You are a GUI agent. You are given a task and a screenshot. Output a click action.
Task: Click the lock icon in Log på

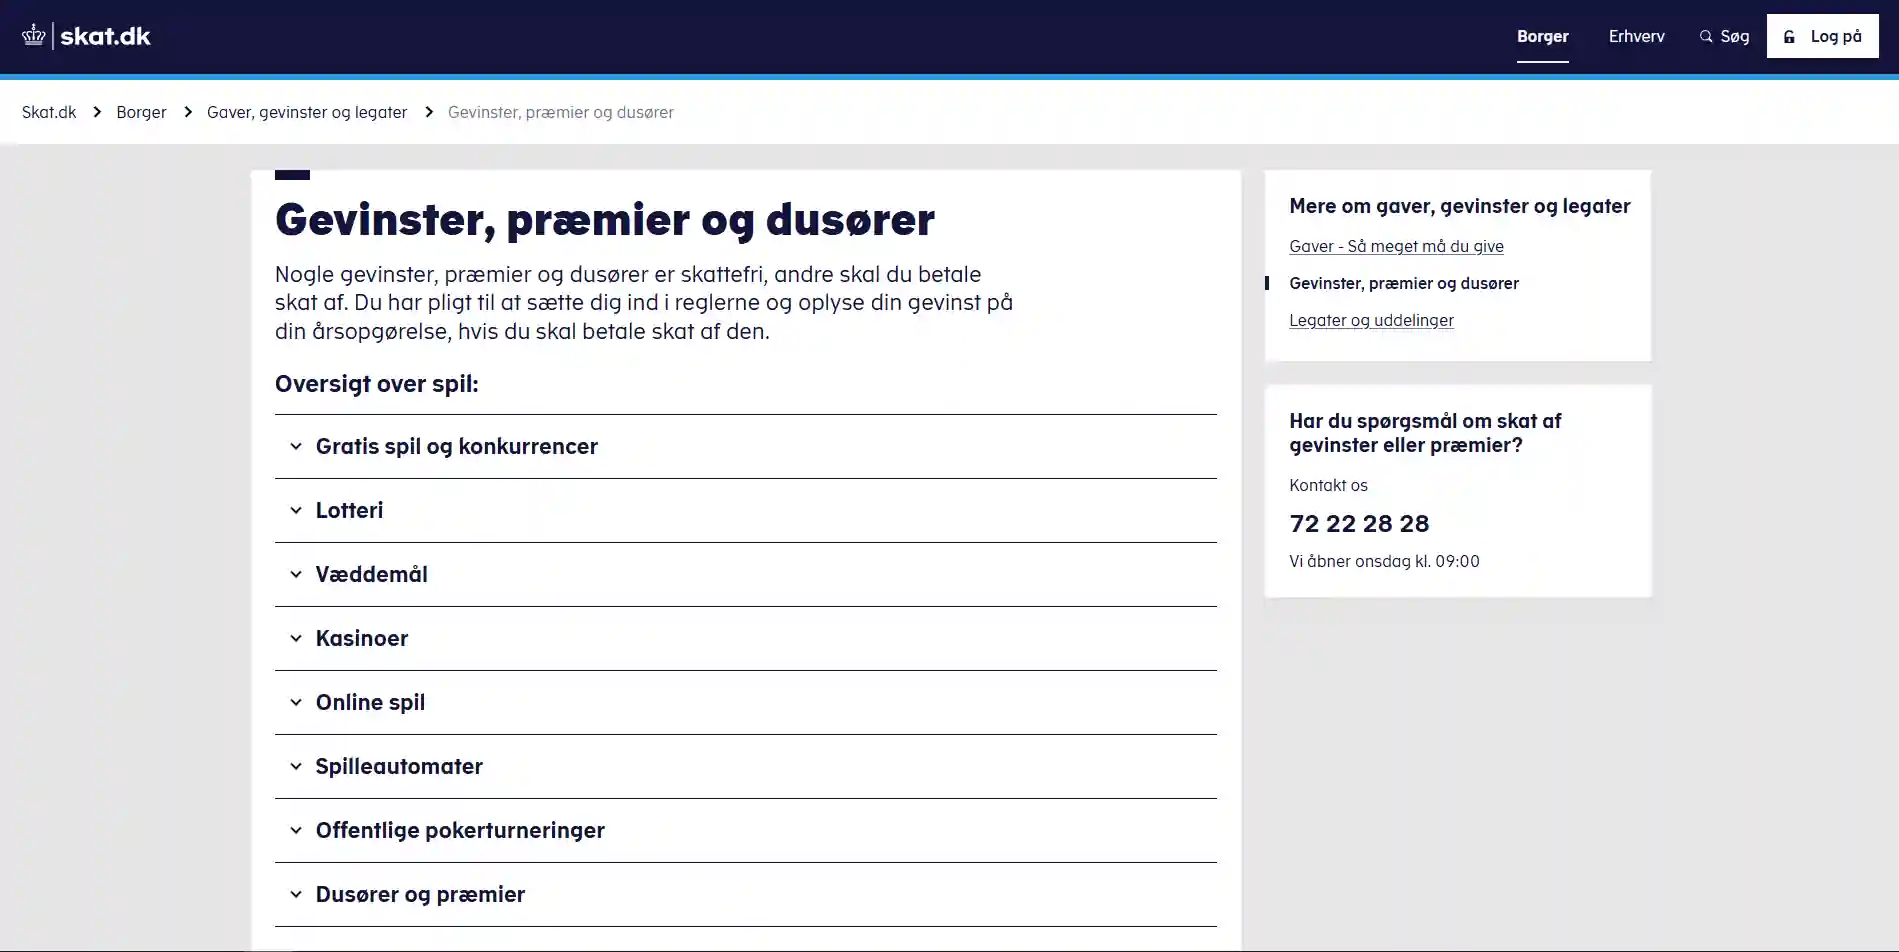click(x=1789, y=36)
